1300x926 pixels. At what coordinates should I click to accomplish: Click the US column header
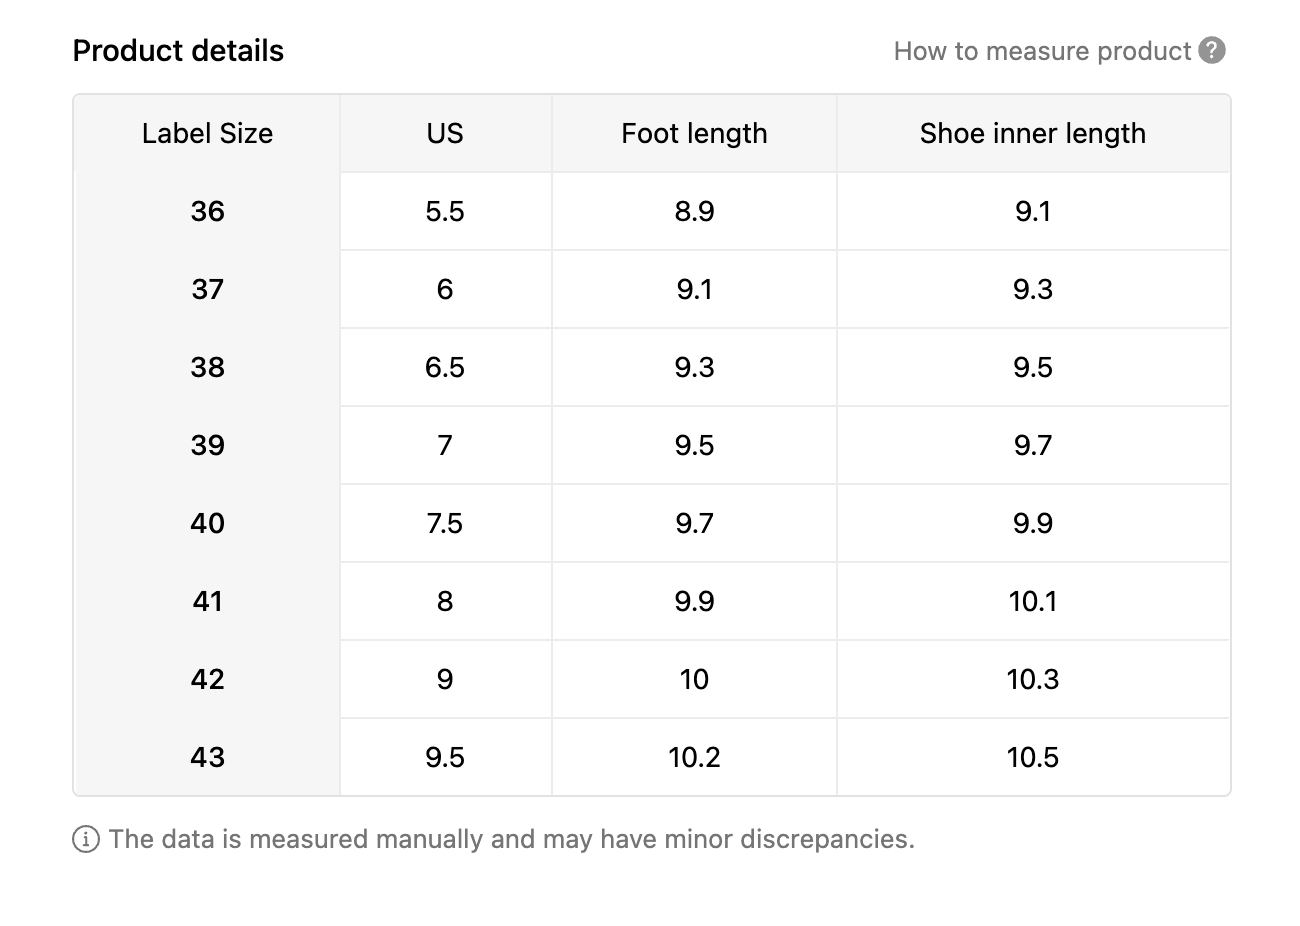[445, 133]
